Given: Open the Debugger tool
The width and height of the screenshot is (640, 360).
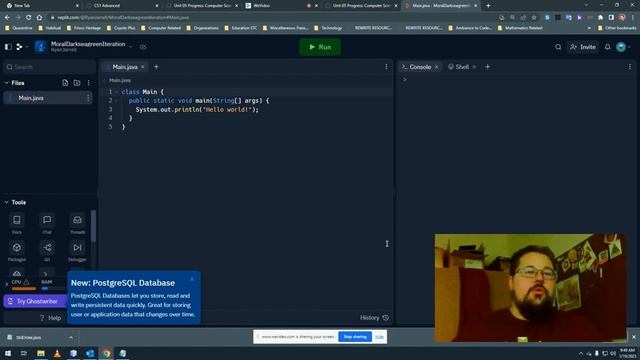Looking at the screenshot, I should click(77, 251).
